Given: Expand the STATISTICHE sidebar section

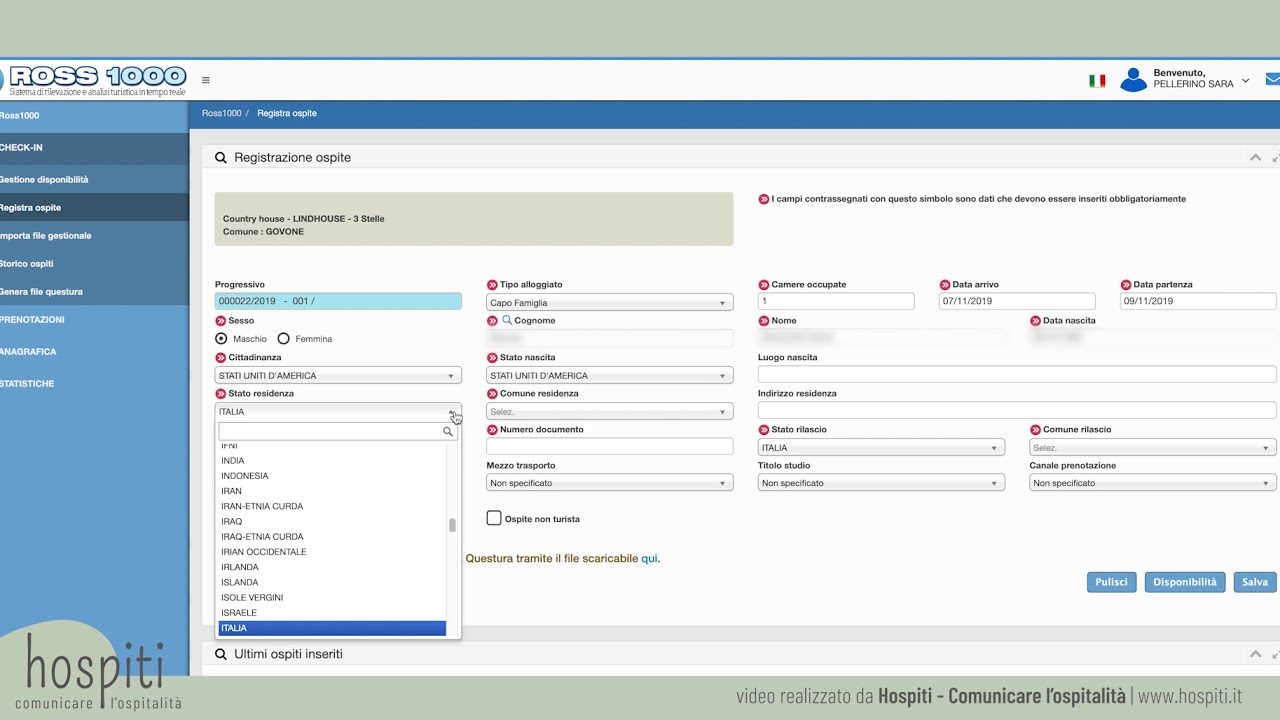Looking at the screenshot, I should point(94,384).
